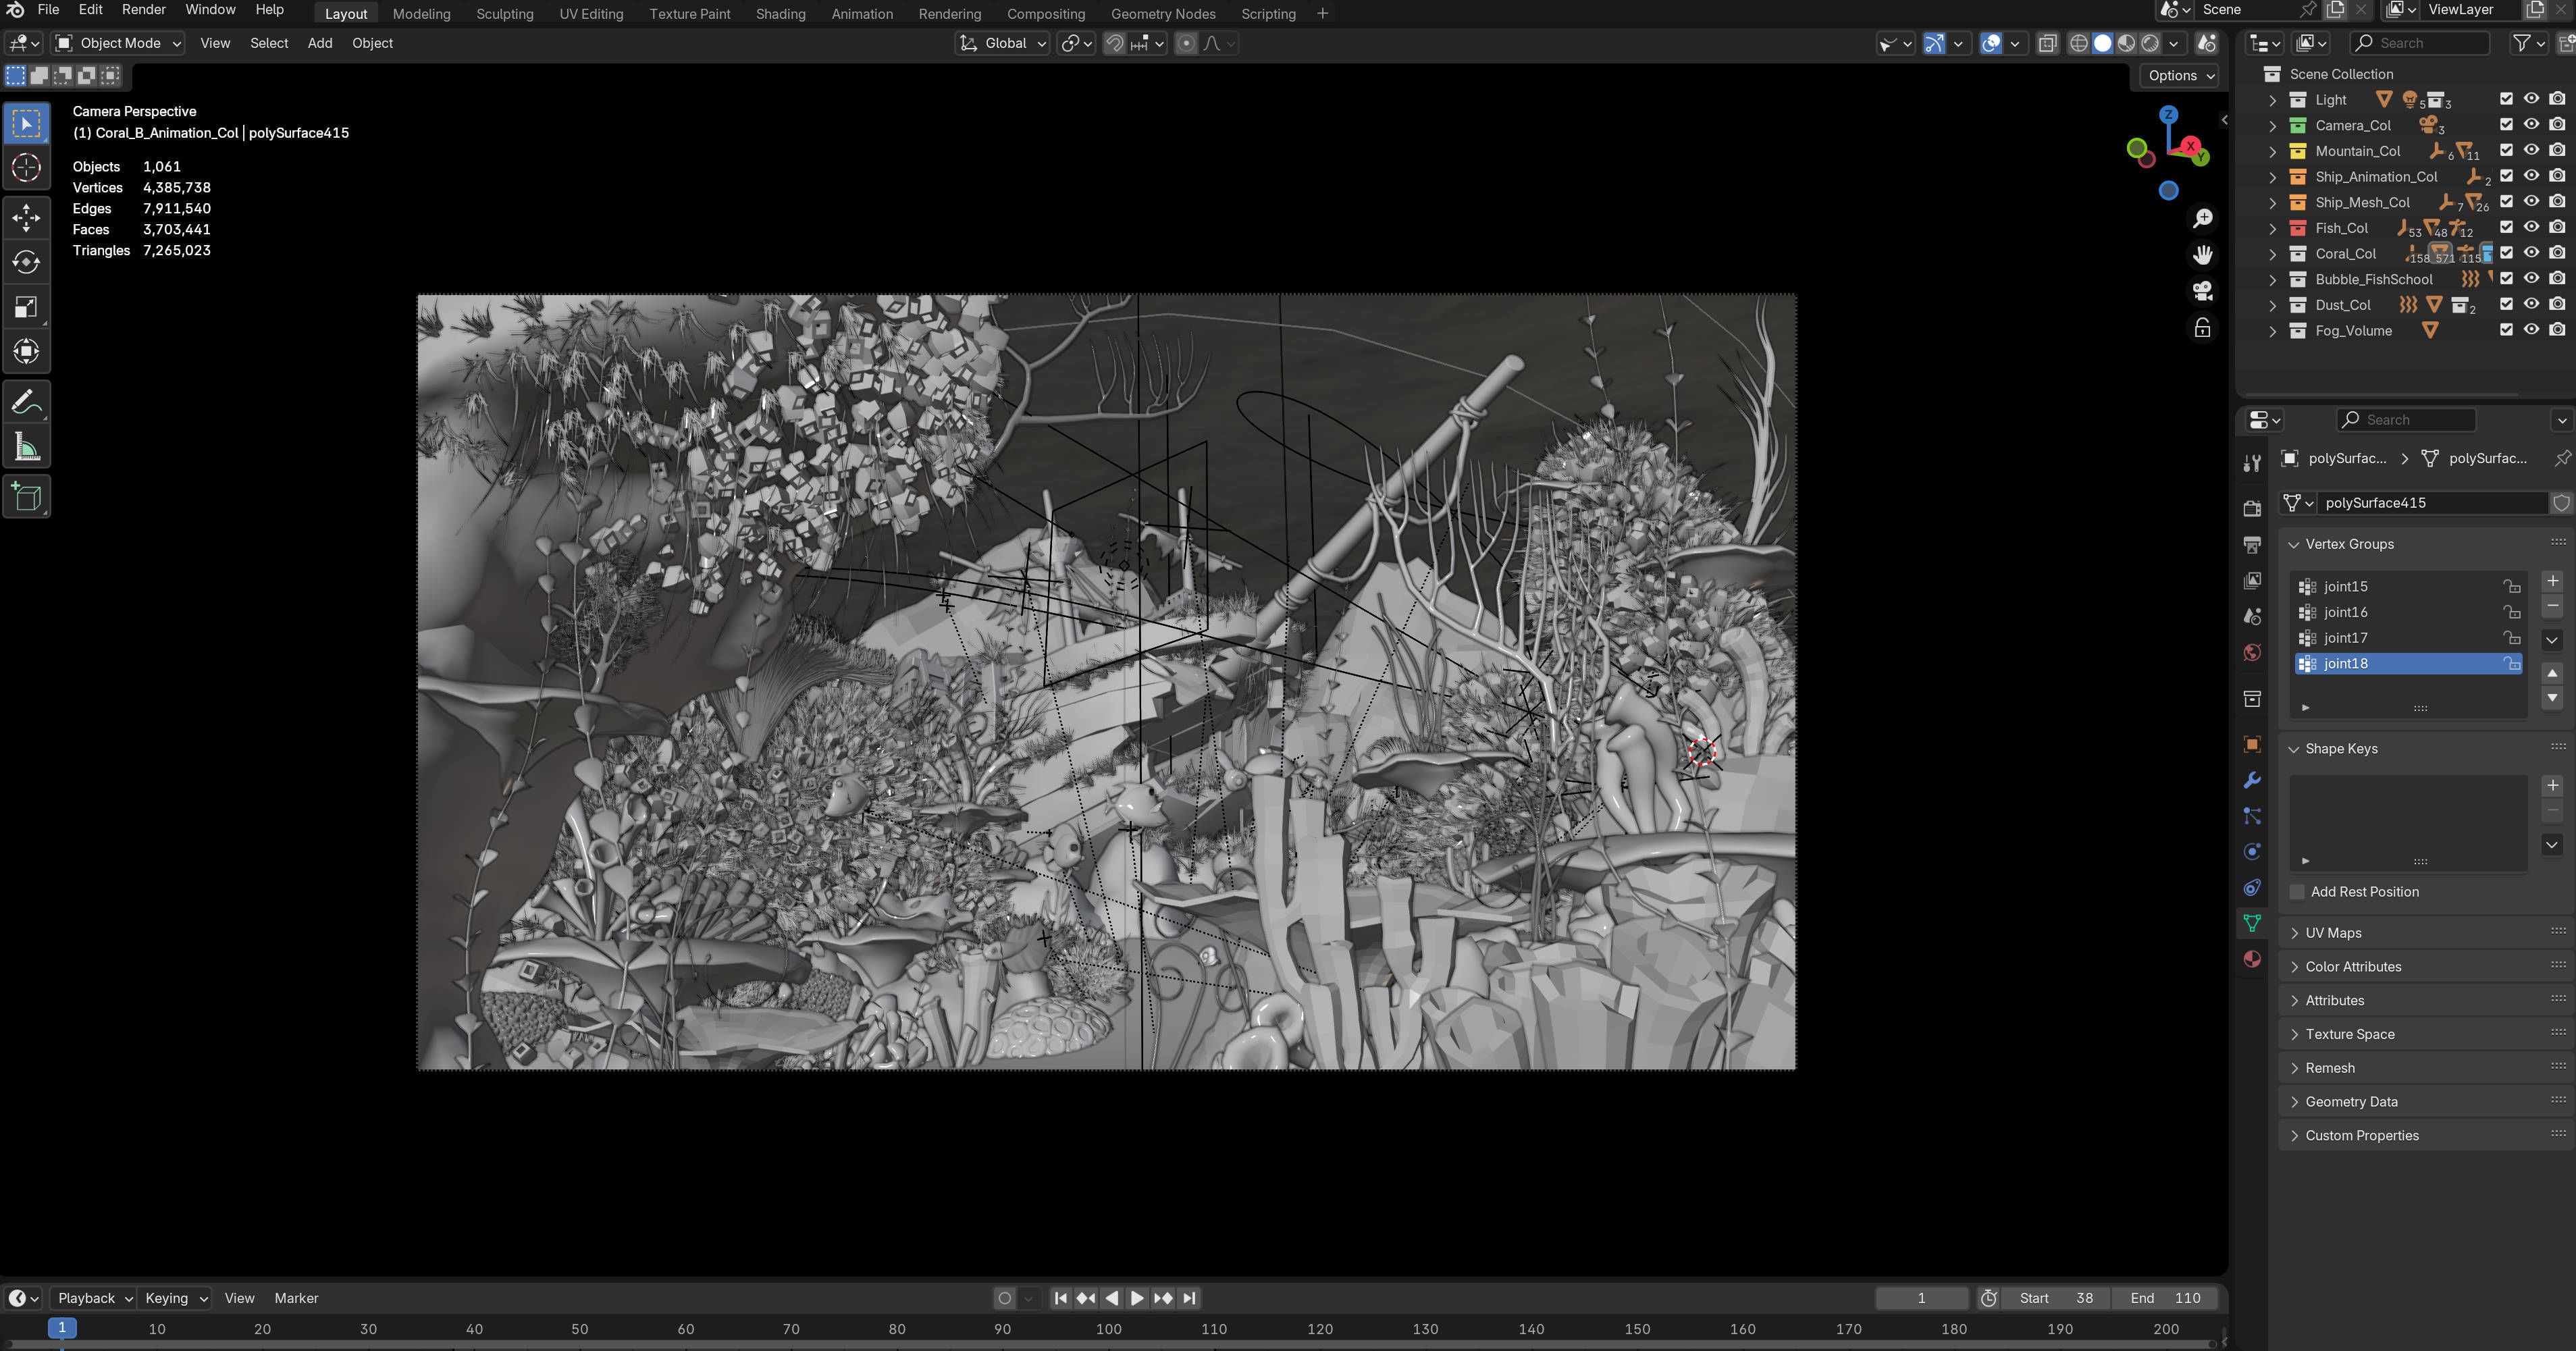Click the Add Cube tool

(26, 496)
